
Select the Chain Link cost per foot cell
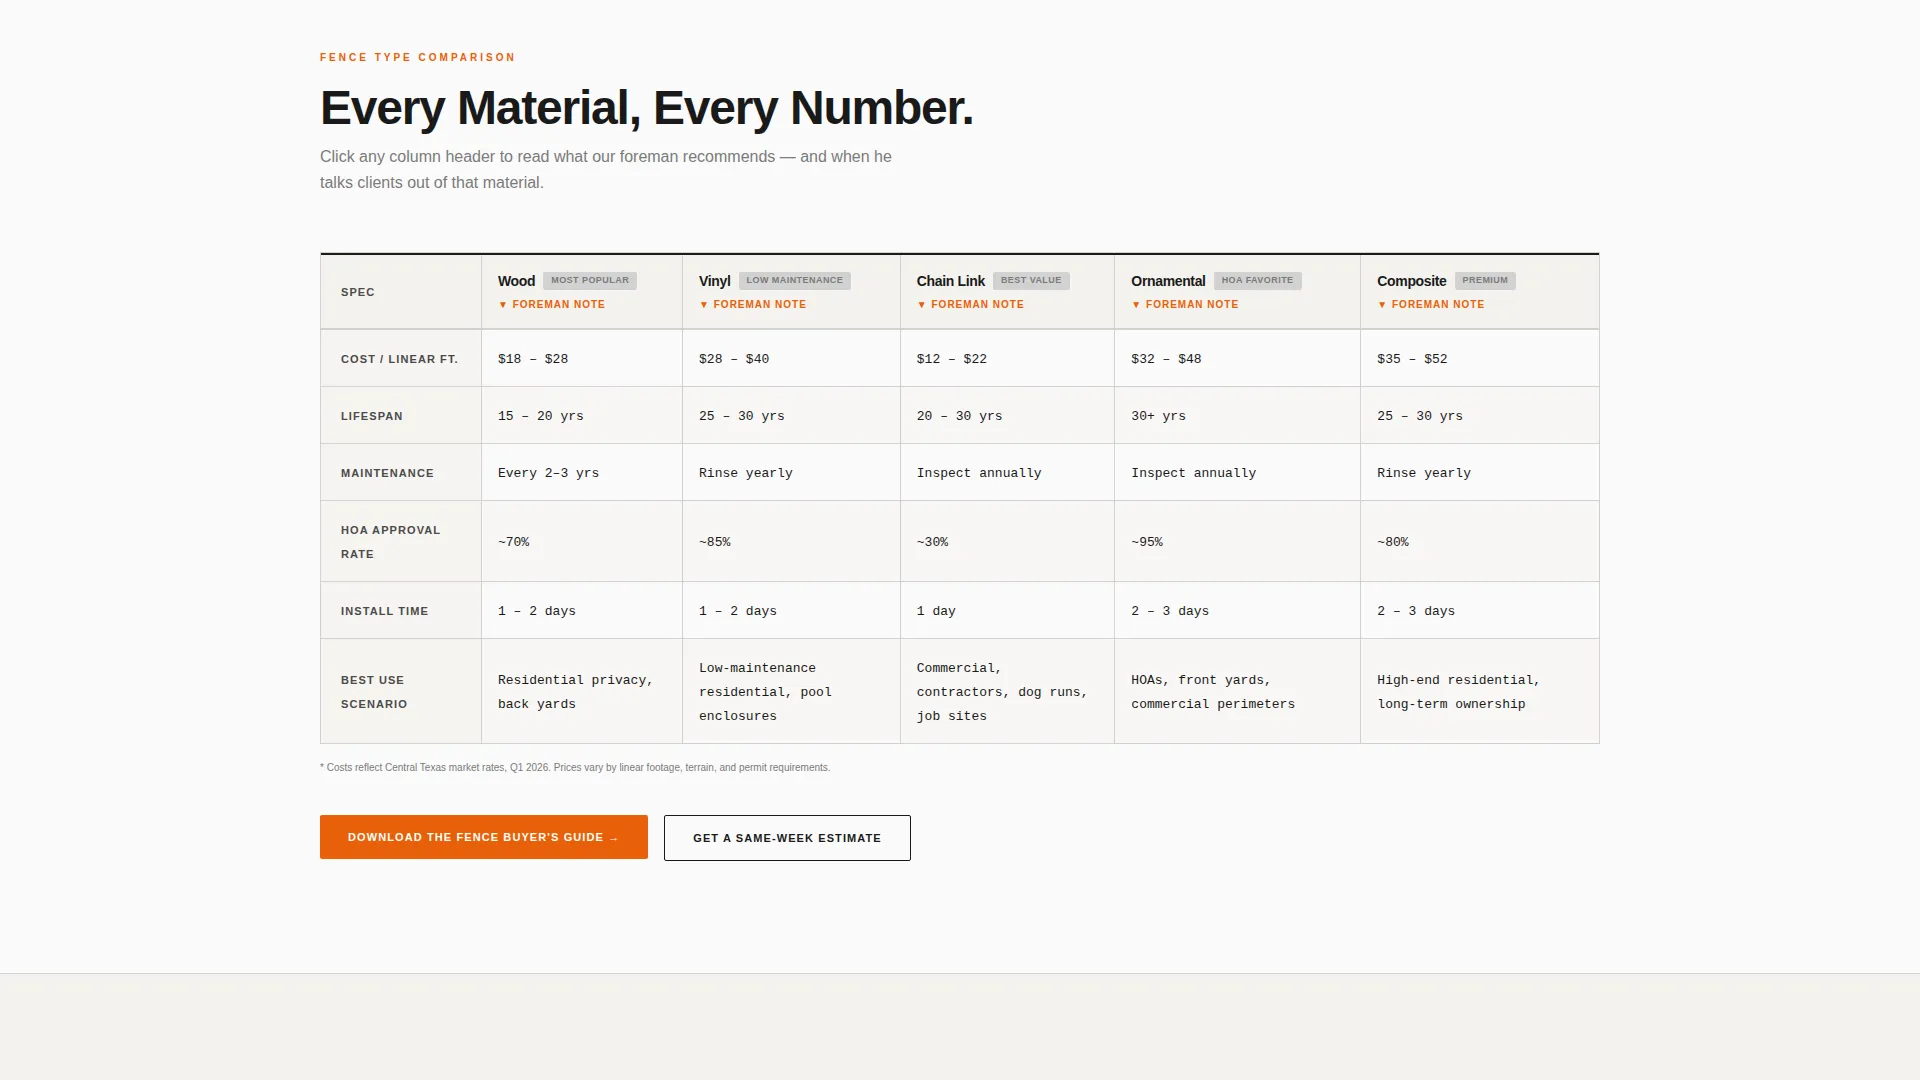tap(1007, 358)
